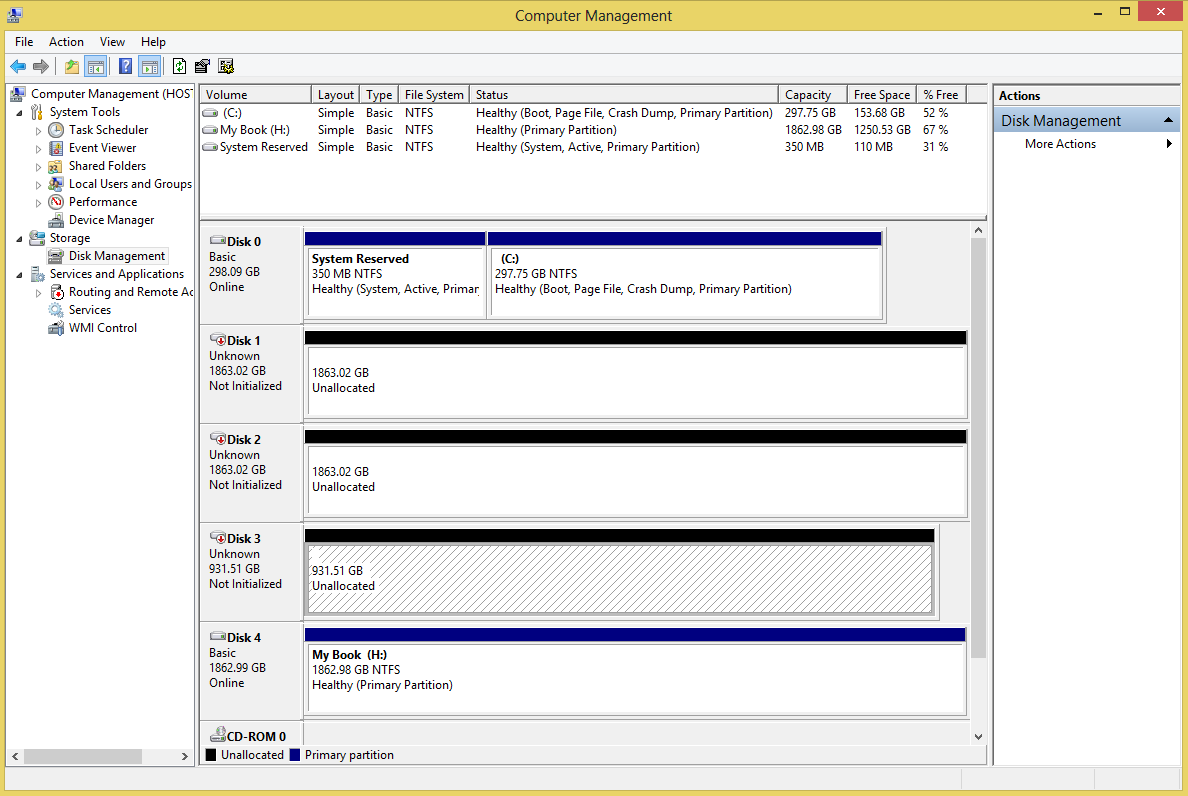Sort by the Status column header
Screen dimensions: 1188x796
point(624,95)
